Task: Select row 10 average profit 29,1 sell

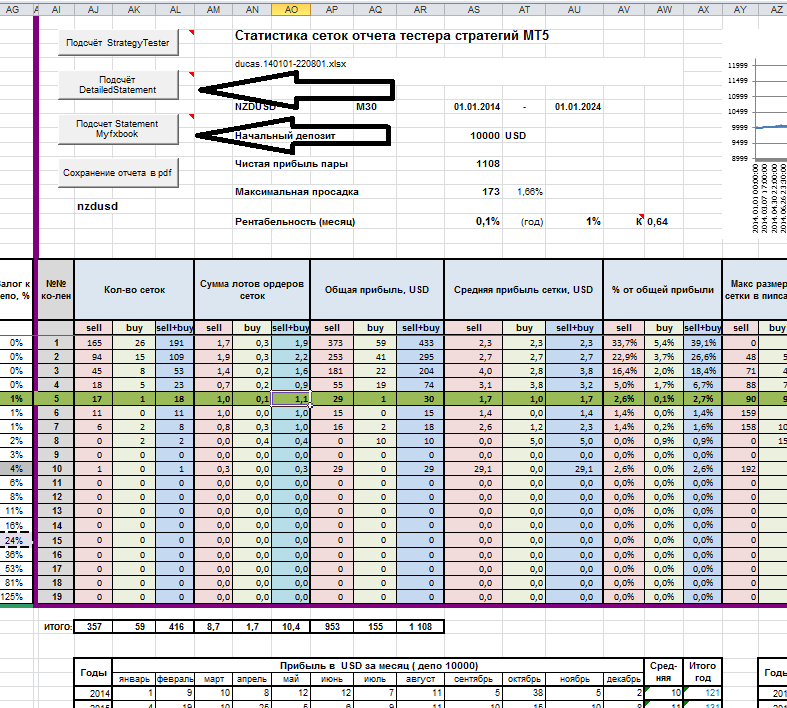Action: coord(473,469)
